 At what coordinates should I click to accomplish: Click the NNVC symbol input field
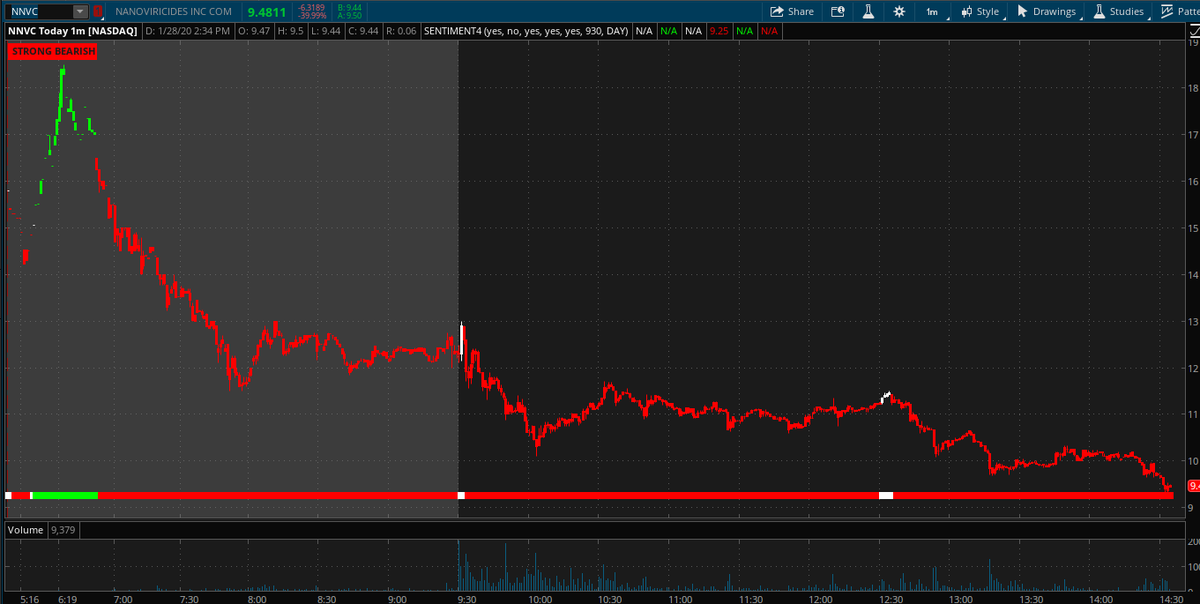40,11
